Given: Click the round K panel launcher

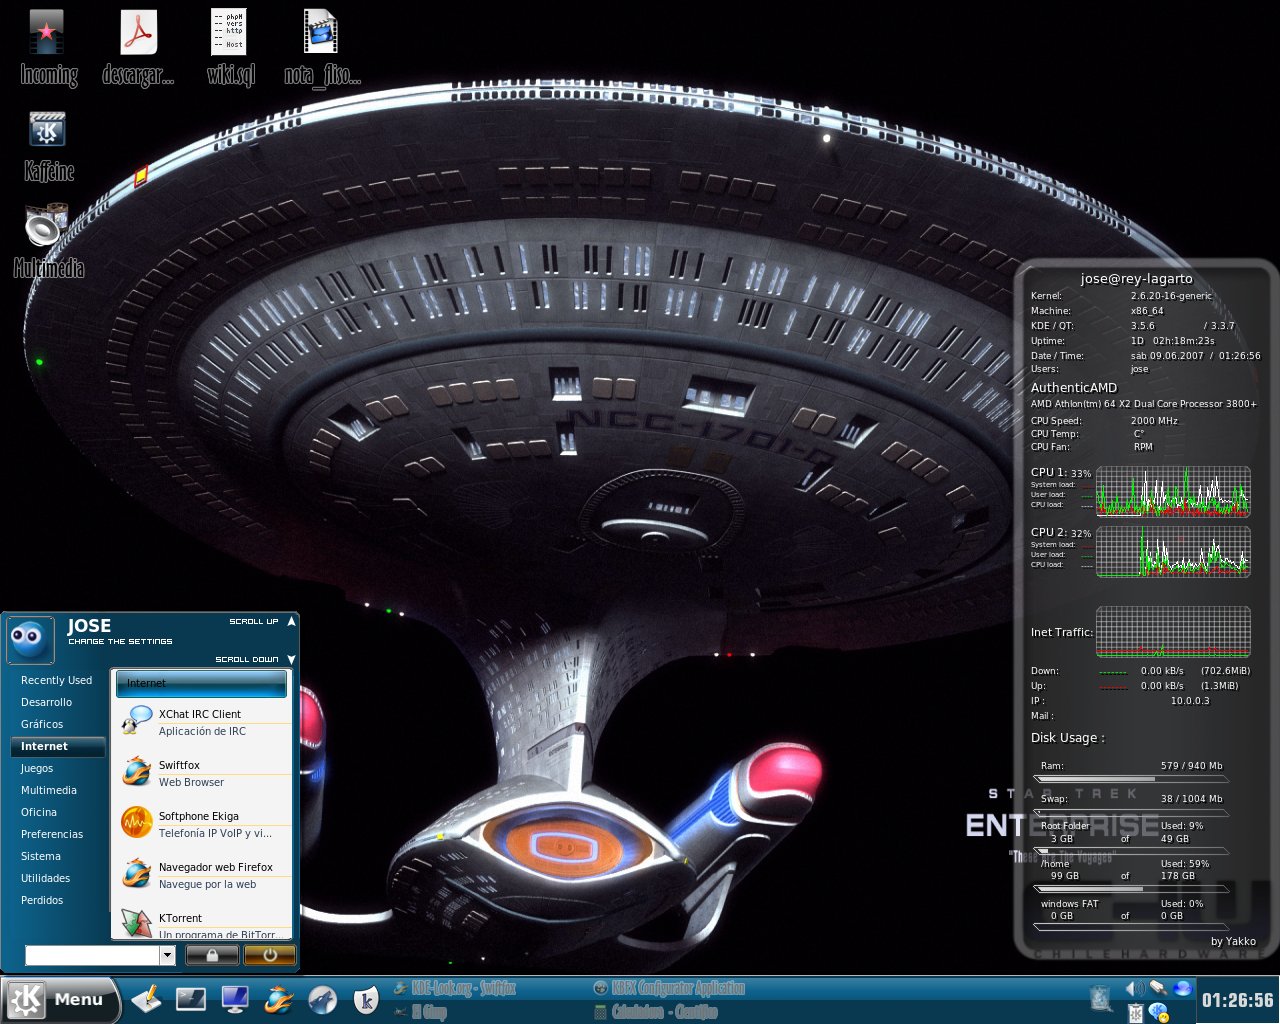Looking at the screenshot, I should (367, 999).
